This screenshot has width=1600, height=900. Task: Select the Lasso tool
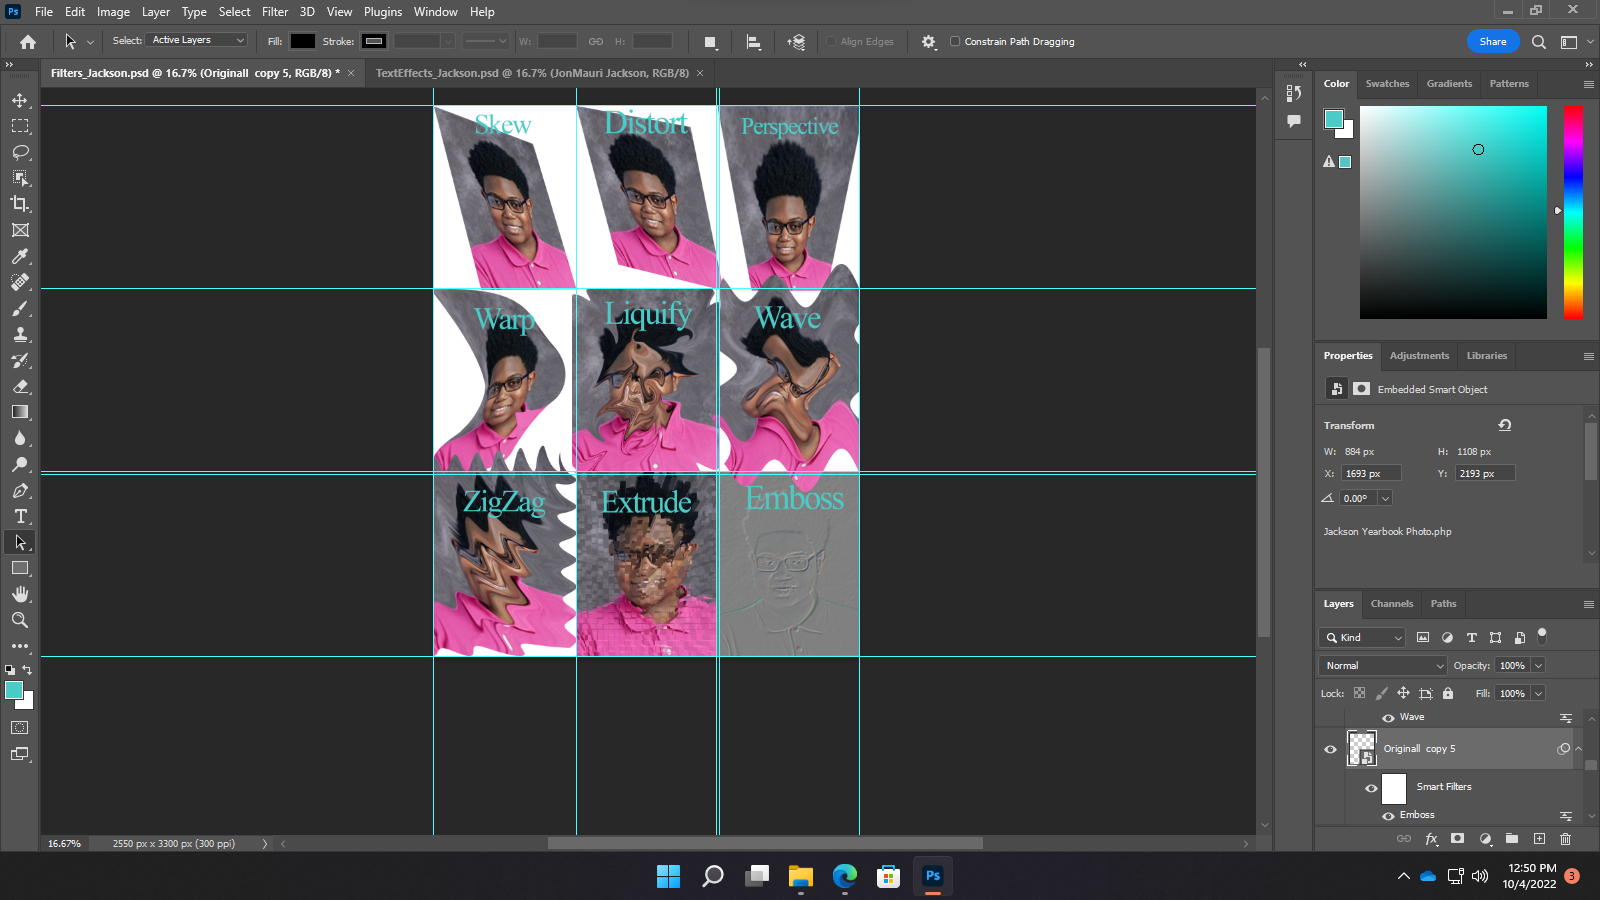[20, 152]
